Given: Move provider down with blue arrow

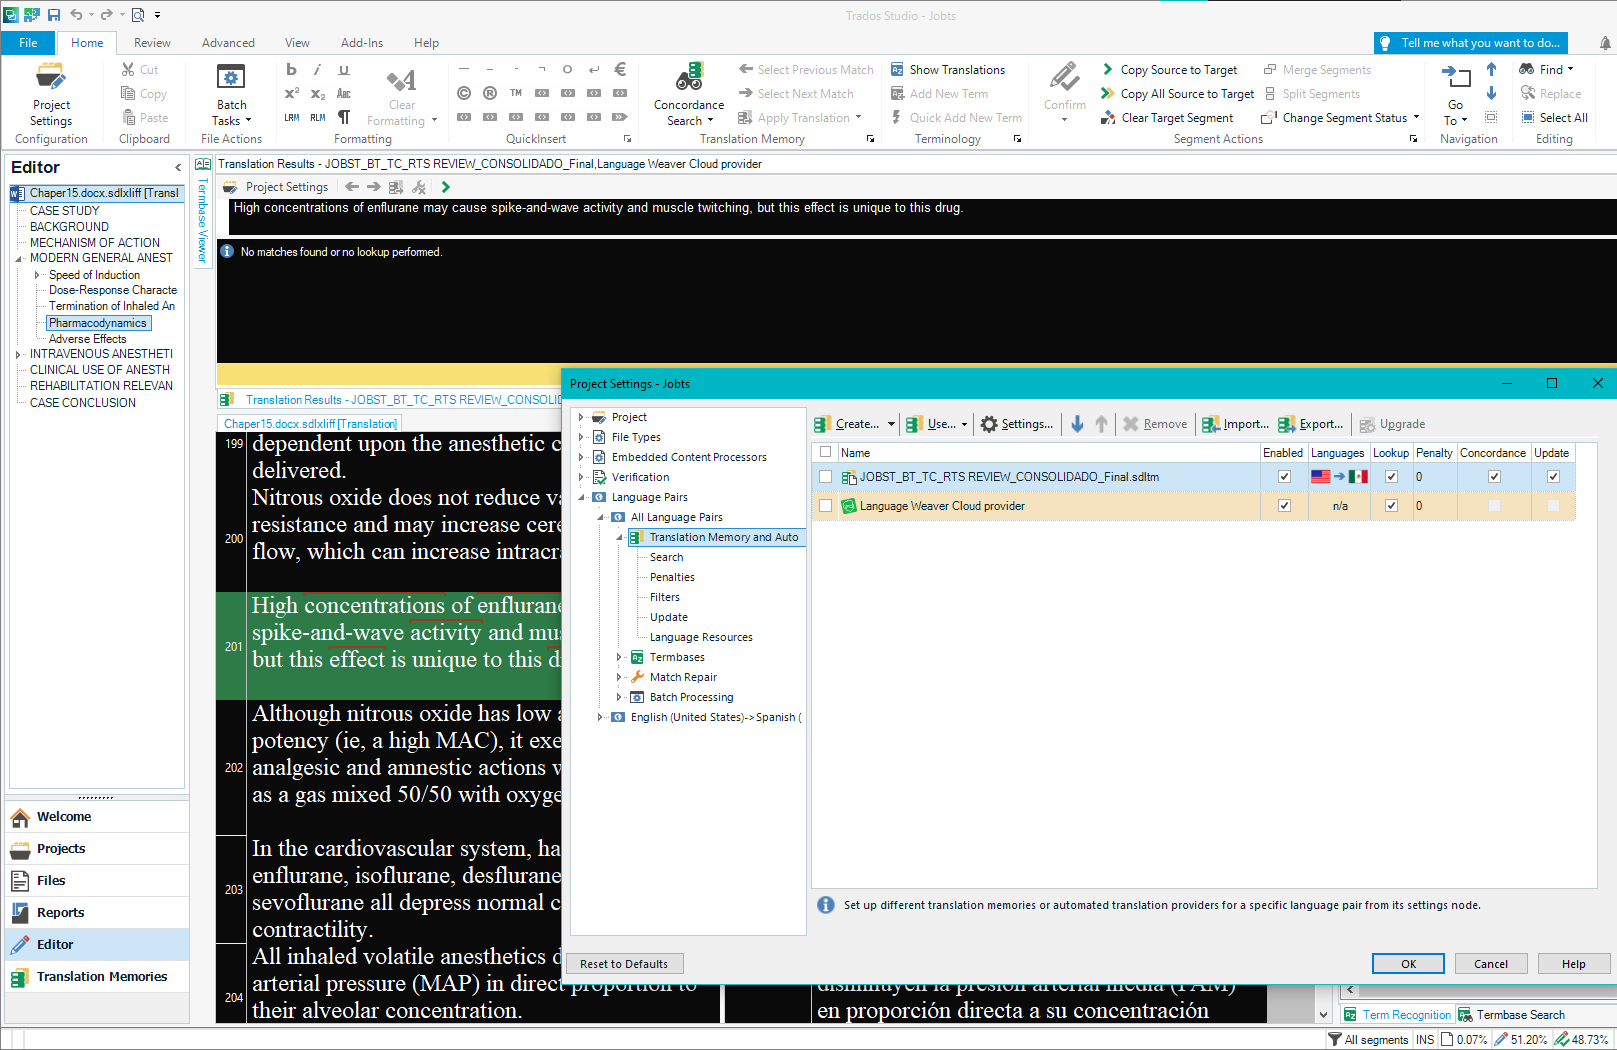Looking at the screenshot, I should pos(1077,424).
